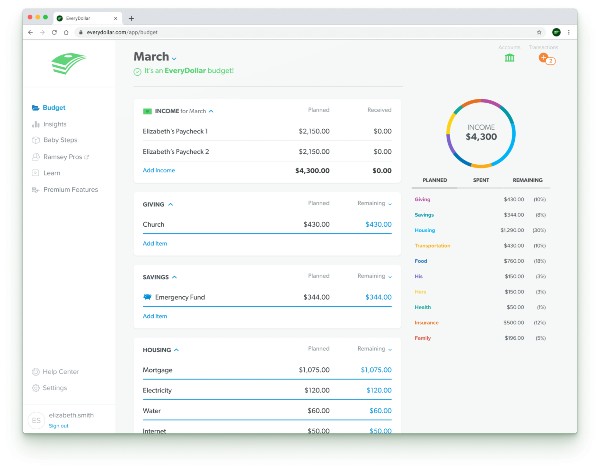600x470 pixels.
Task: Open Help Center link
Action: click(x=60, y=372)
